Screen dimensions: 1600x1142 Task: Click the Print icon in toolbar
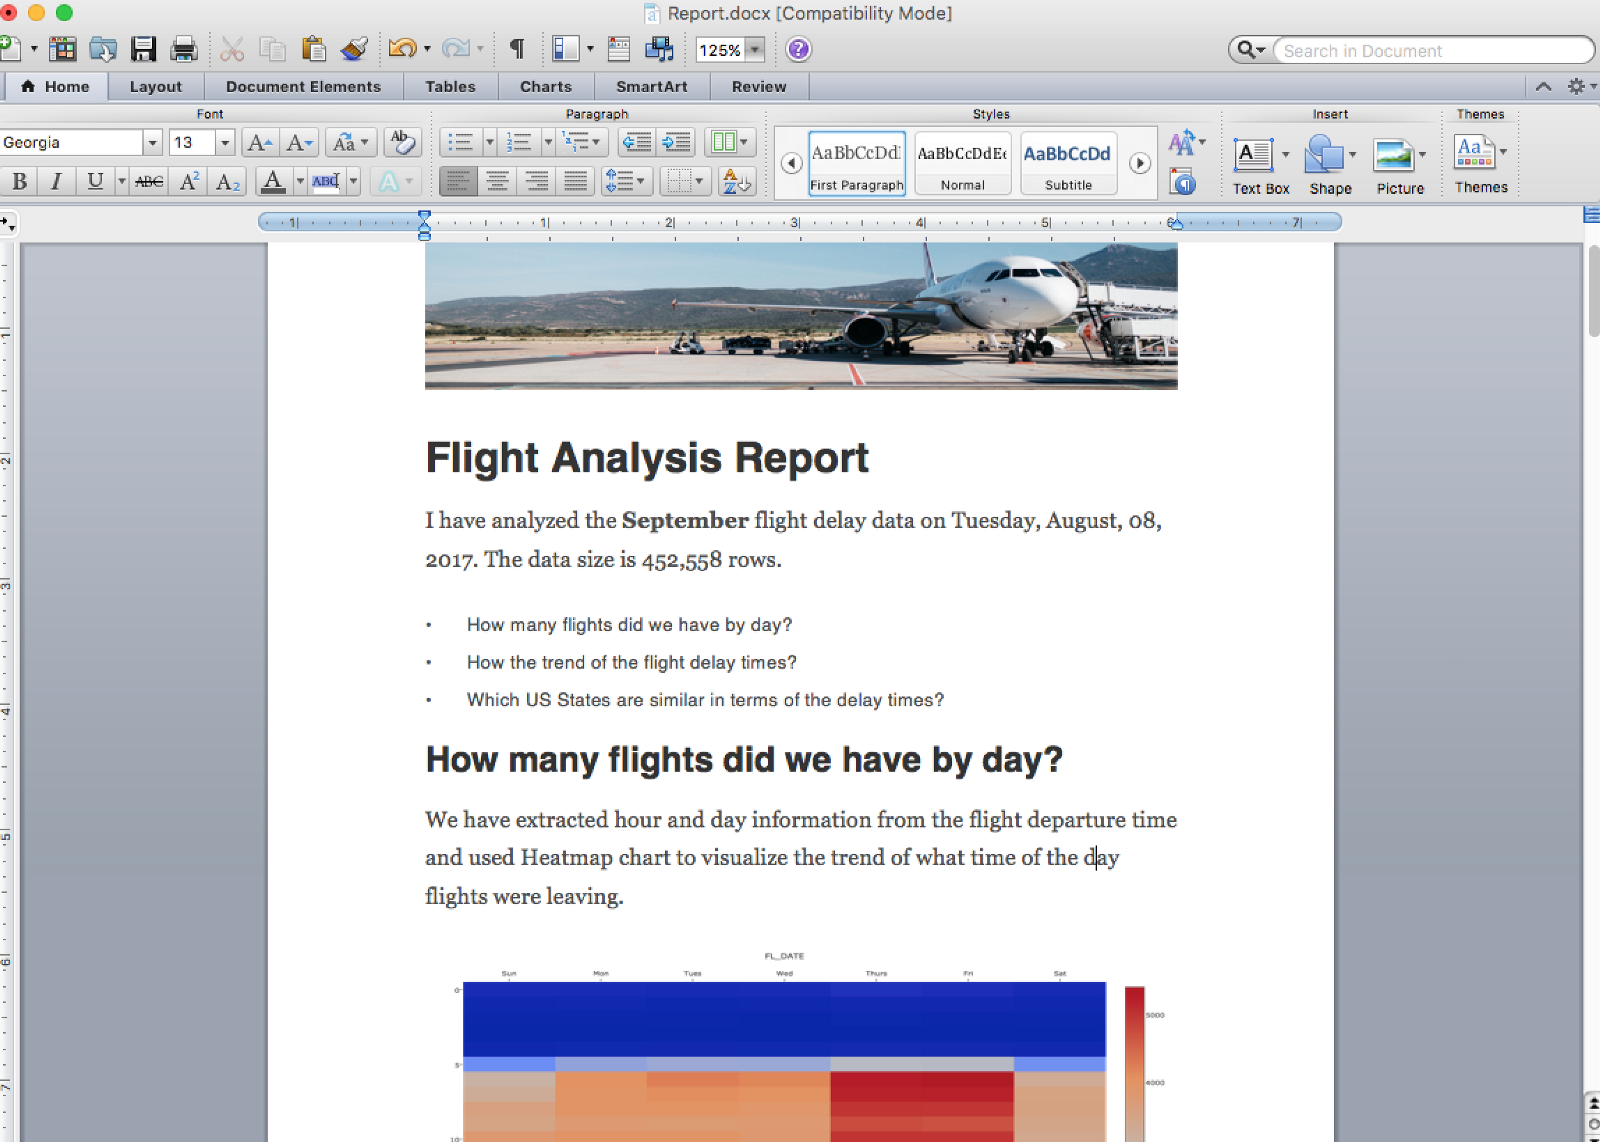pyautogui.click(x=184, y=49)
